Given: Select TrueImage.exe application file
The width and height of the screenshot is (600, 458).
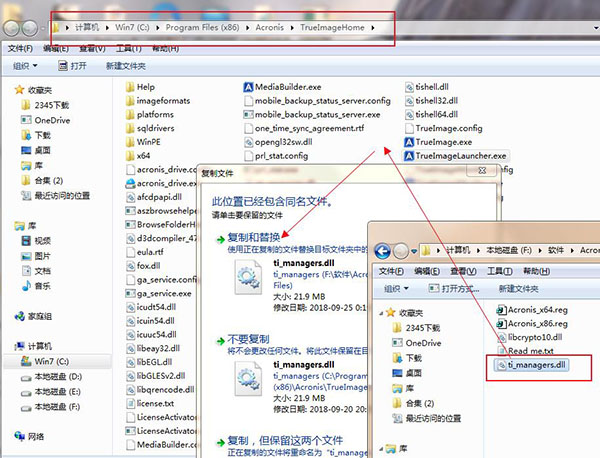Looking at the screenshot, I should (x=439, y=142).
